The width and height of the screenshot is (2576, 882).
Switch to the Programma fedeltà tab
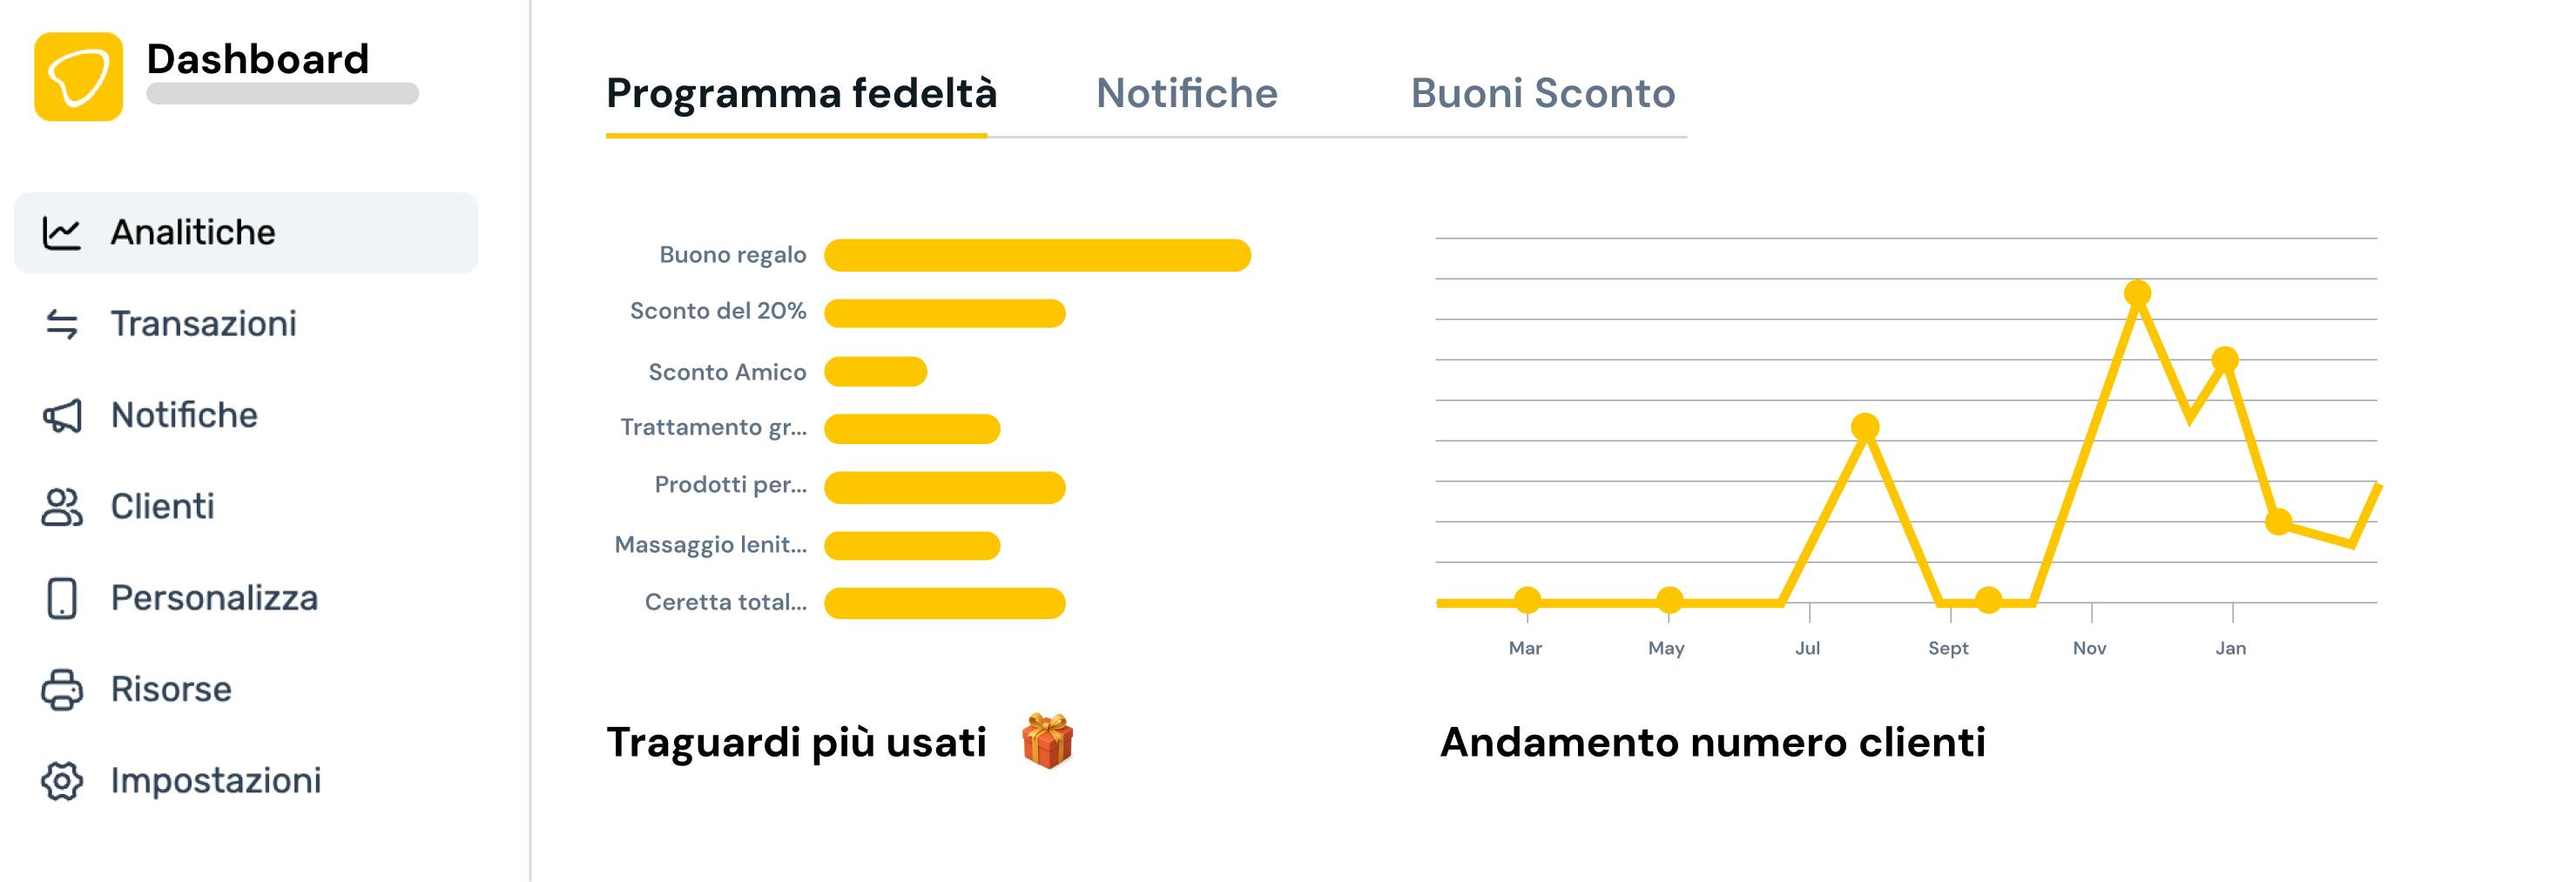(x=801, y=94)
